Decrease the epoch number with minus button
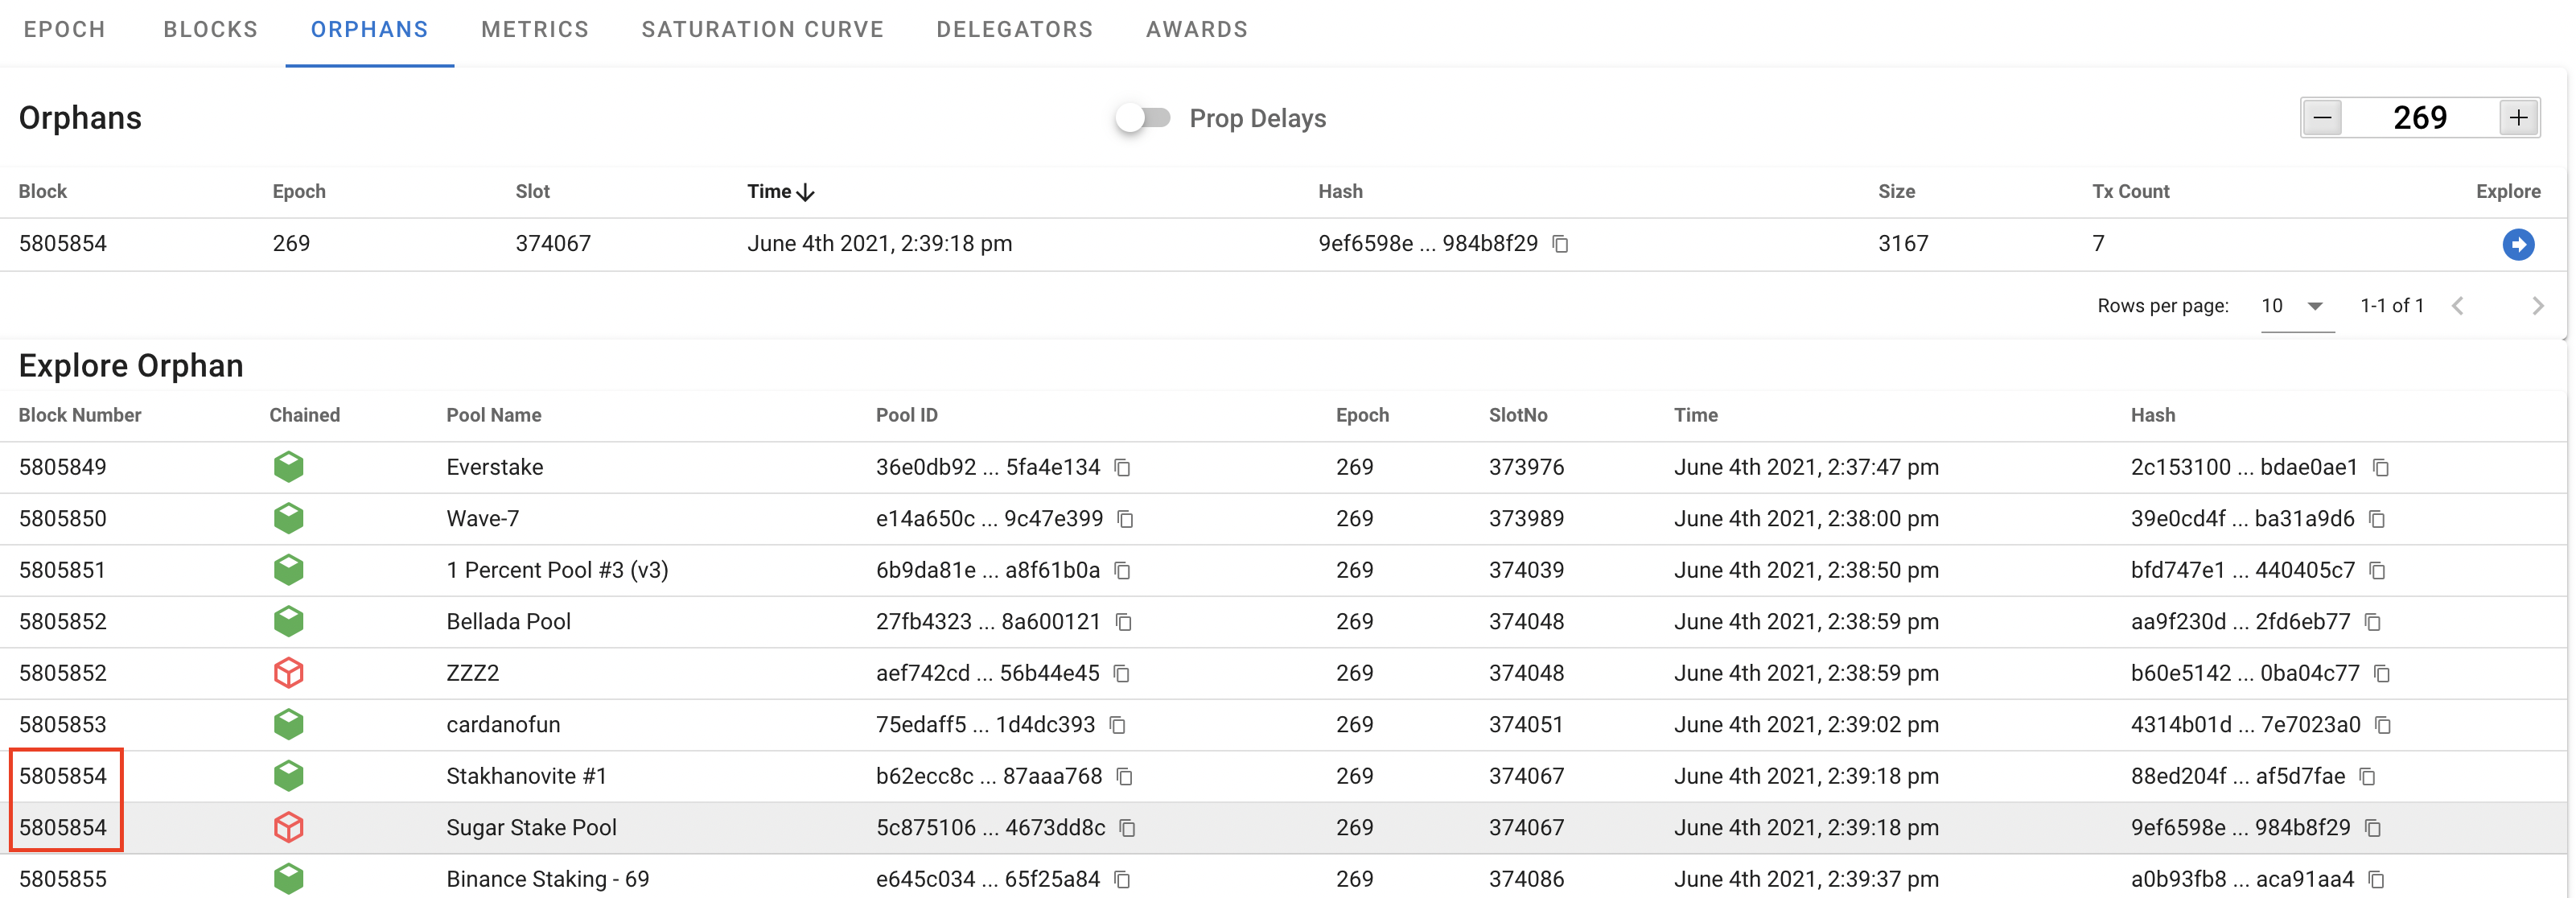The height and width of the screenshot is (898, 2576). [2322, 118]
